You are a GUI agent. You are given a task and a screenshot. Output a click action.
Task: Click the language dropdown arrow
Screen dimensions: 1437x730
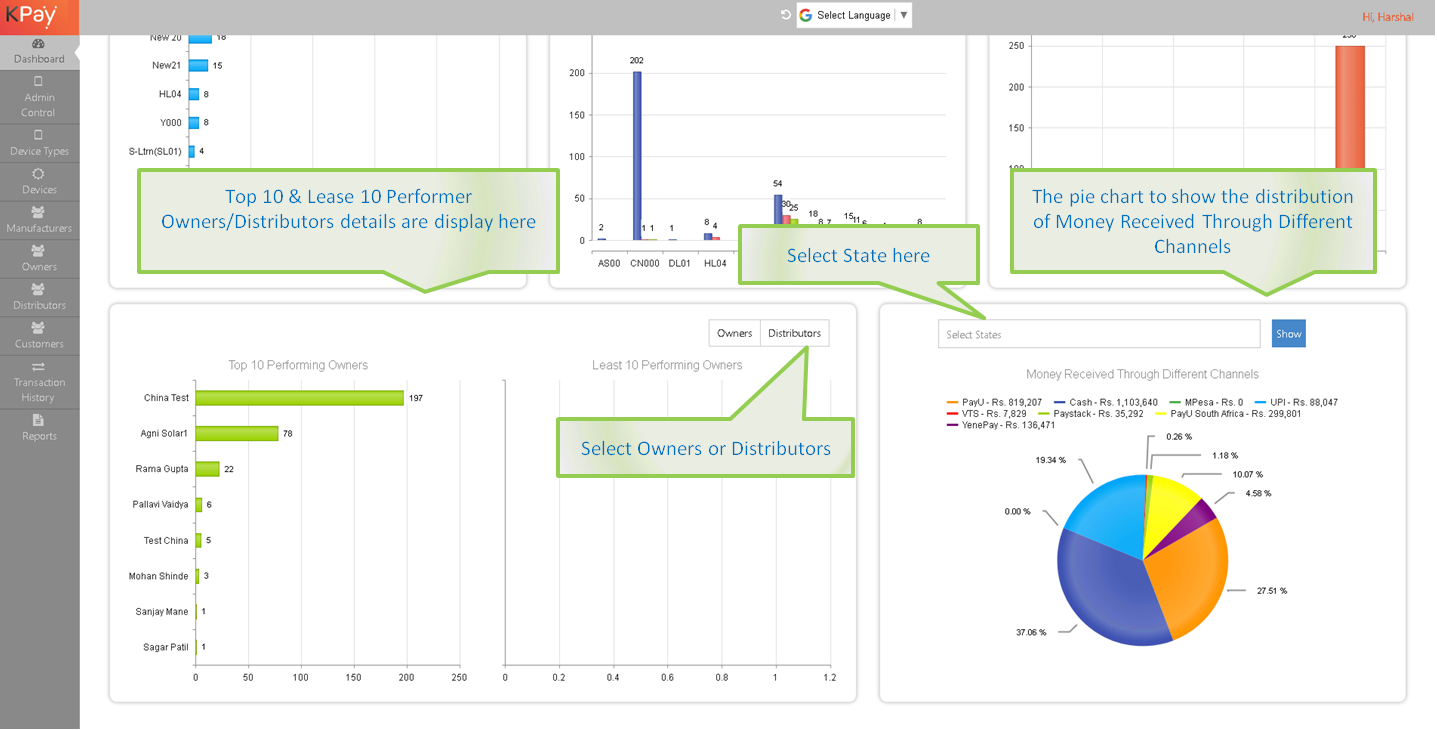904,15
